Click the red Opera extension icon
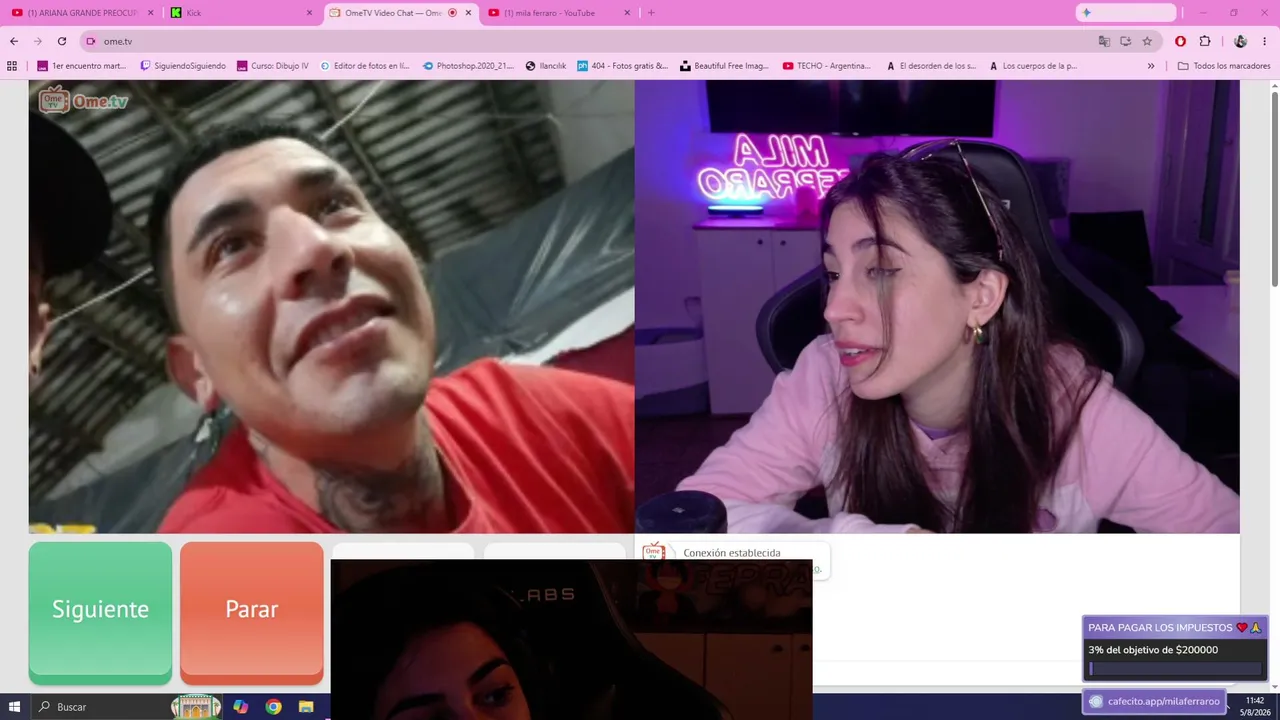The image size is (1280, 720). pos(1180,41)
